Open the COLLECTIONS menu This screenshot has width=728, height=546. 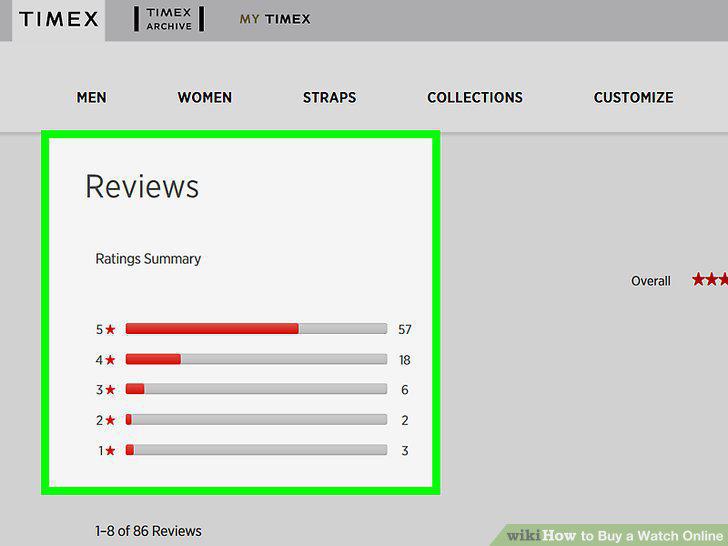474,98
